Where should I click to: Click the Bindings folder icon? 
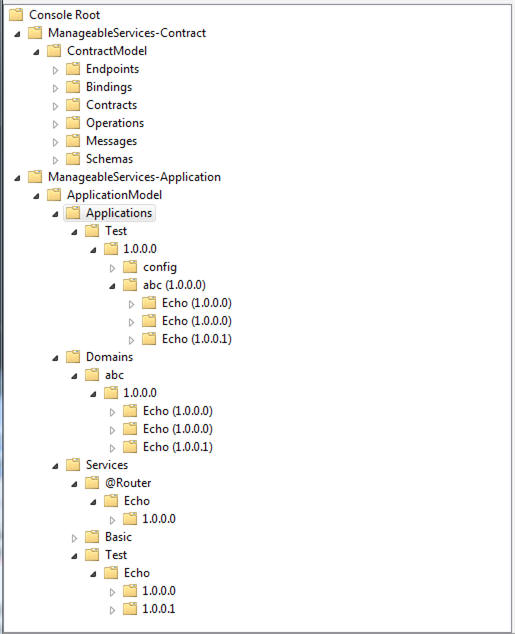[73, 87]
